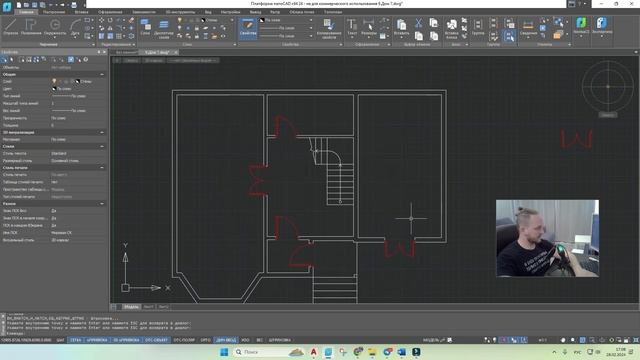Close the 6.Дом 7.dwg document tab
This screenshot has height=360, width=640.
[x=176, y=52]
